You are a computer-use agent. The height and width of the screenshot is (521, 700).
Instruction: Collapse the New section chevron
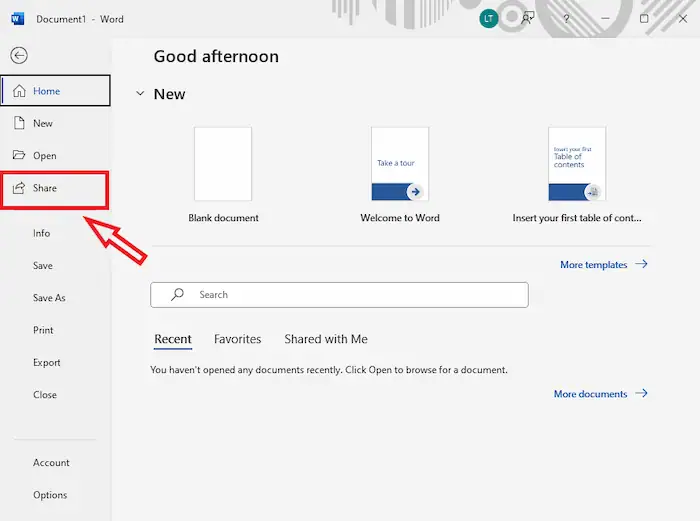pos(139,94)
